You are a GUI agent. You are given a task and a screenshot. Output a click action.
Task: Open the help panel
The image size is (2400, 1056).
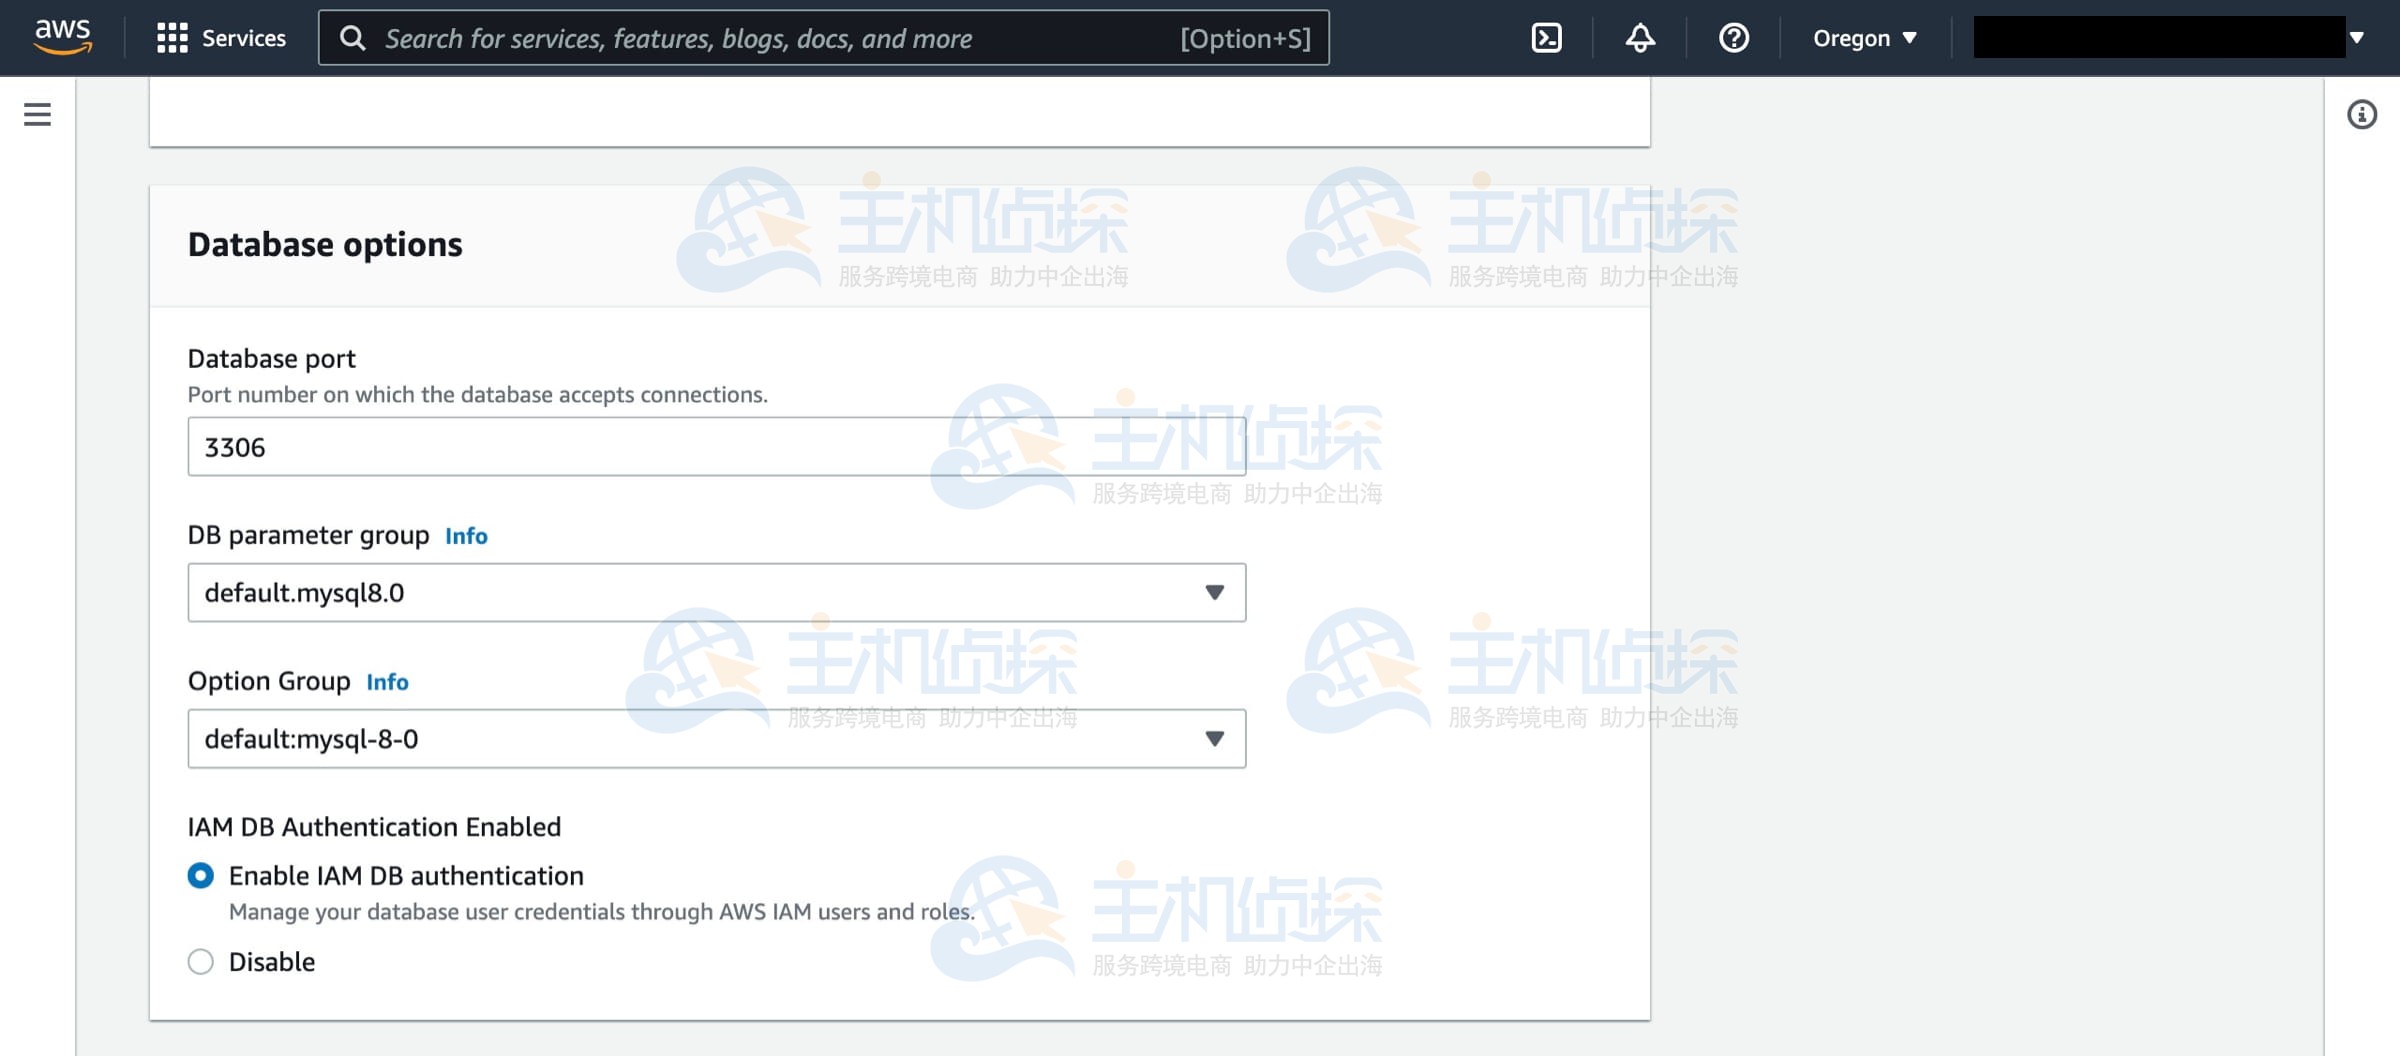[1732, 37]
